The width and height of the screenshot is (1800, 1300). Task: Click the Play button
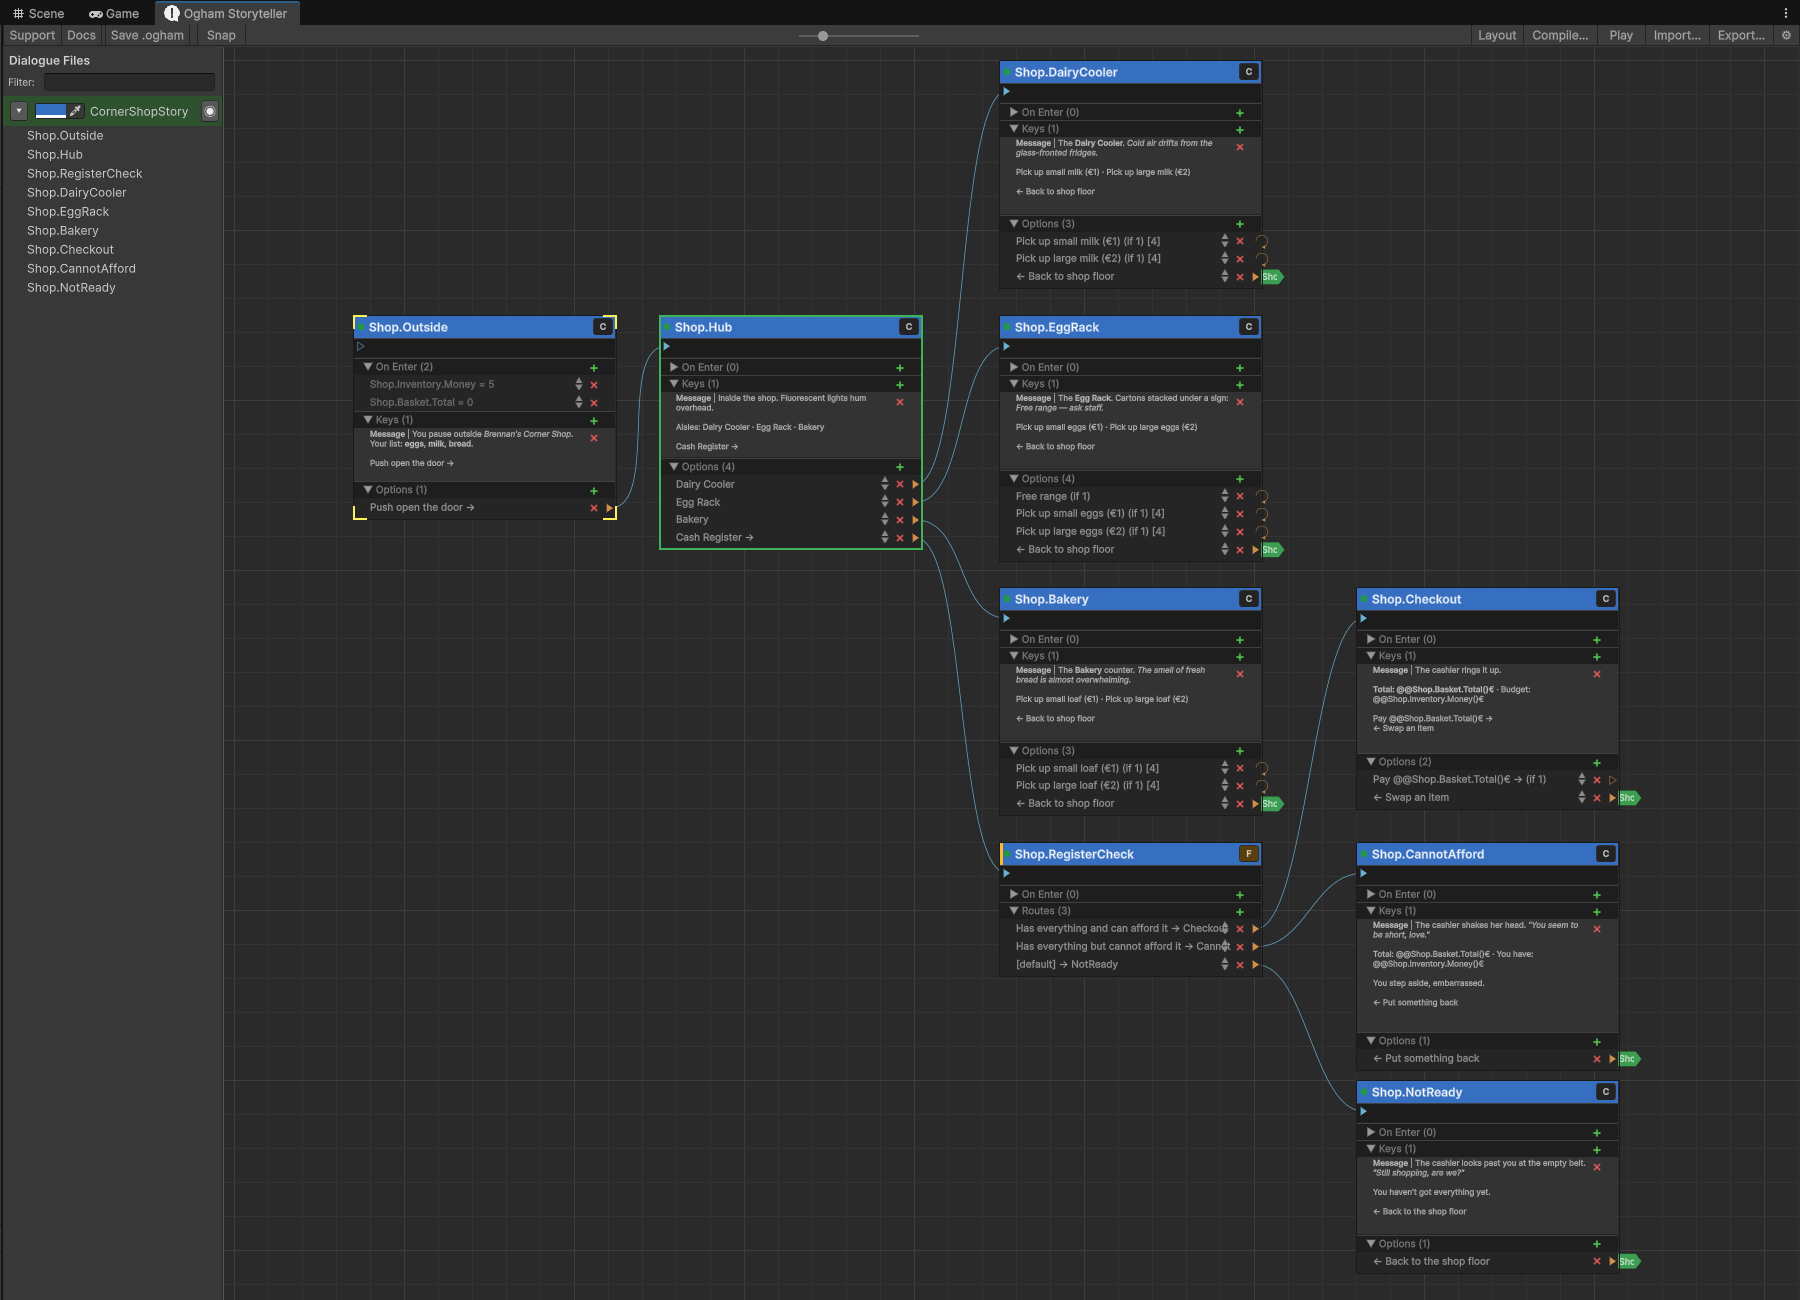[1621, 35]
